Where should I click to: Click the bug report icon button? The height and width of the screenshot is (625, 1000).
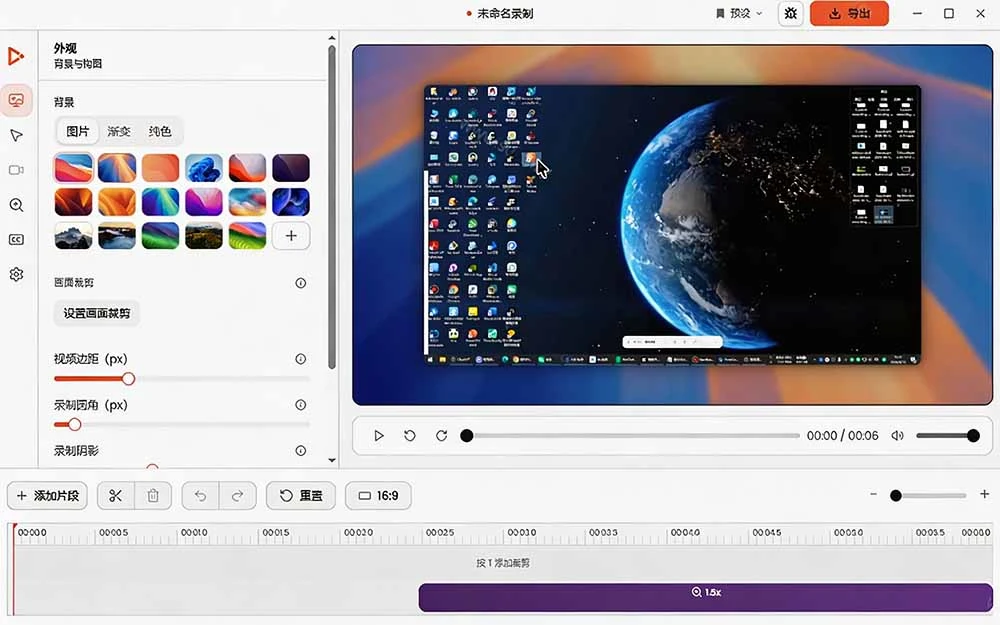(x=790, y=13)
